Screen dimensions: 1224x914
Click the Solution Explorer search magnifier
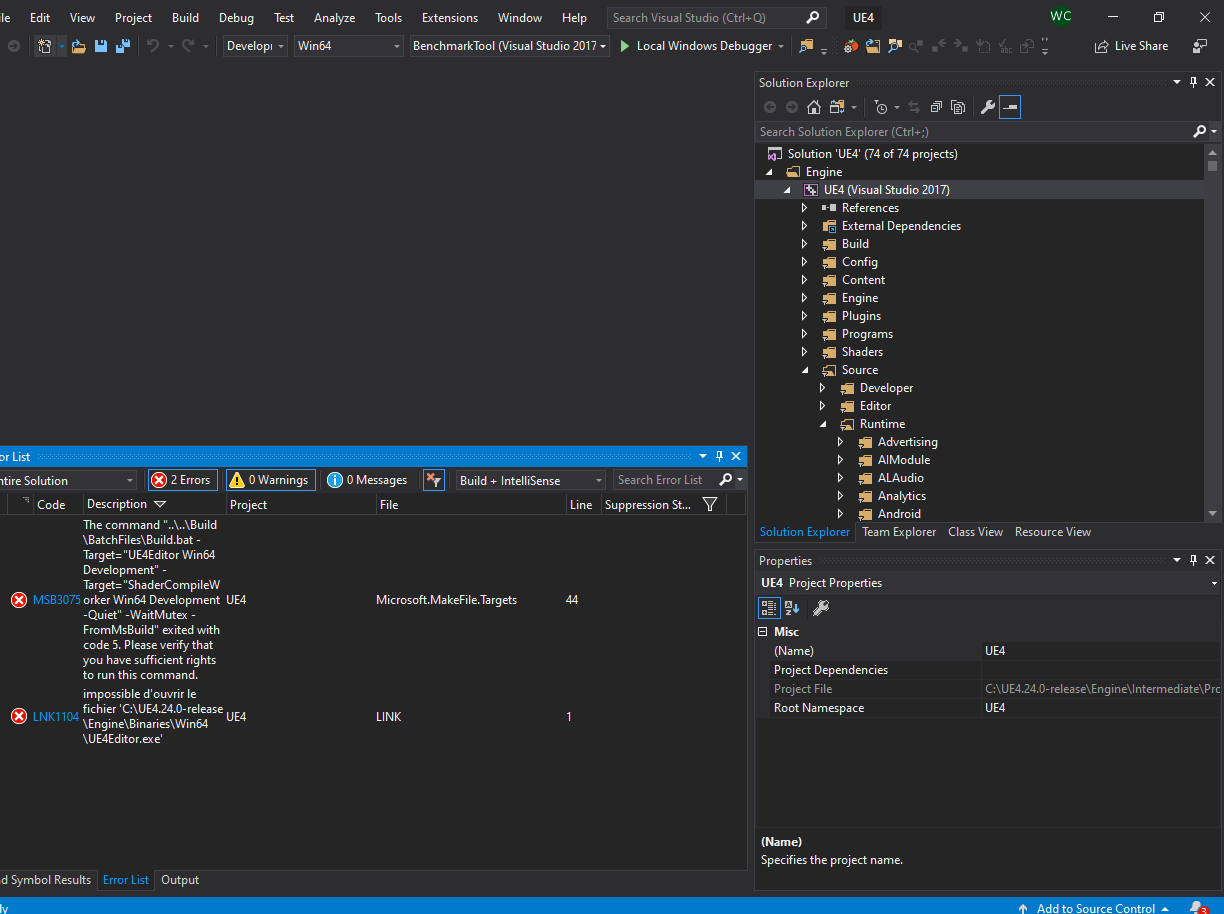pos(1200,131)
